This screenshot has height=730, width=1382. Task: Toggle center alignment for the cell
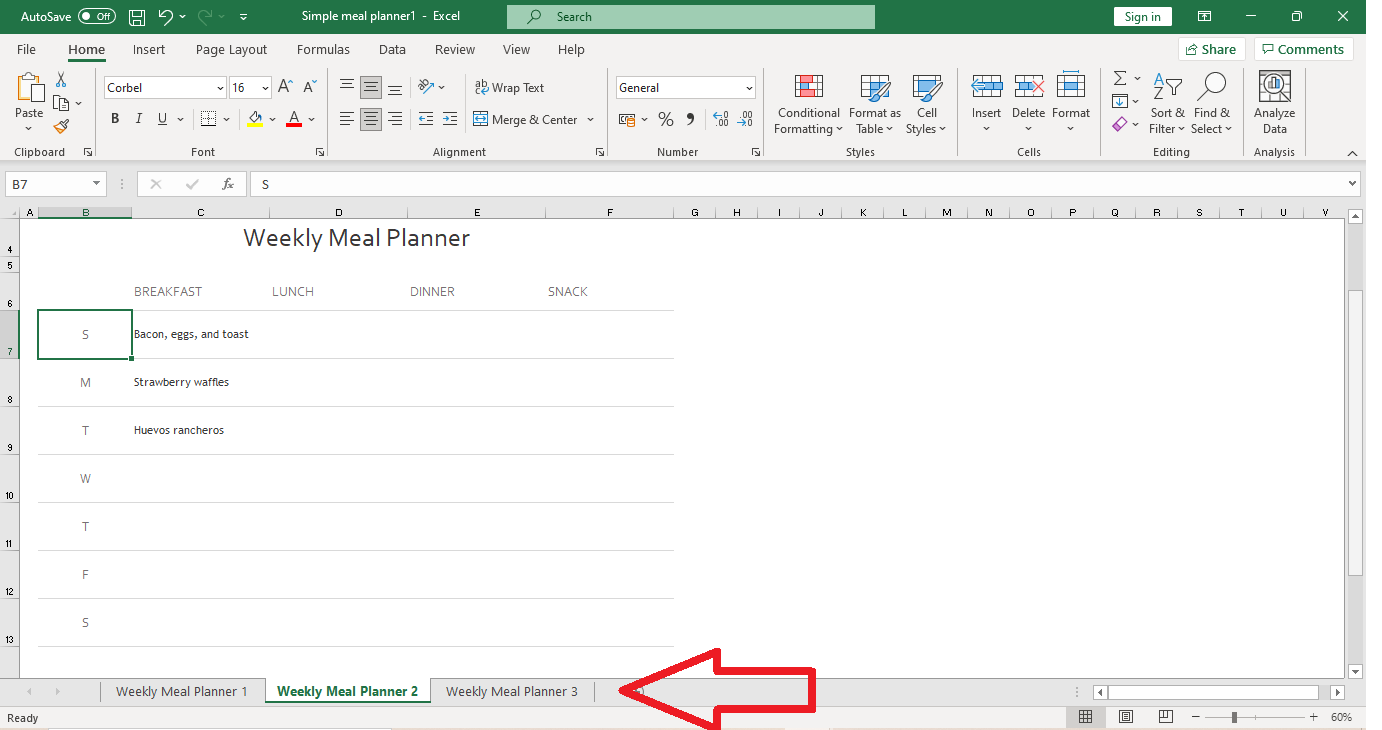(370, 118)
